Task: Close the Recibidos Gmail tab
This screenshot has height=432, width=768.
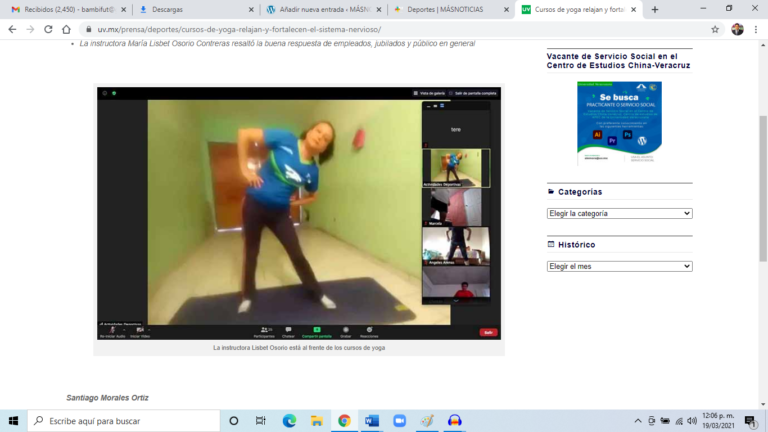Action: (x=123, y=9)
